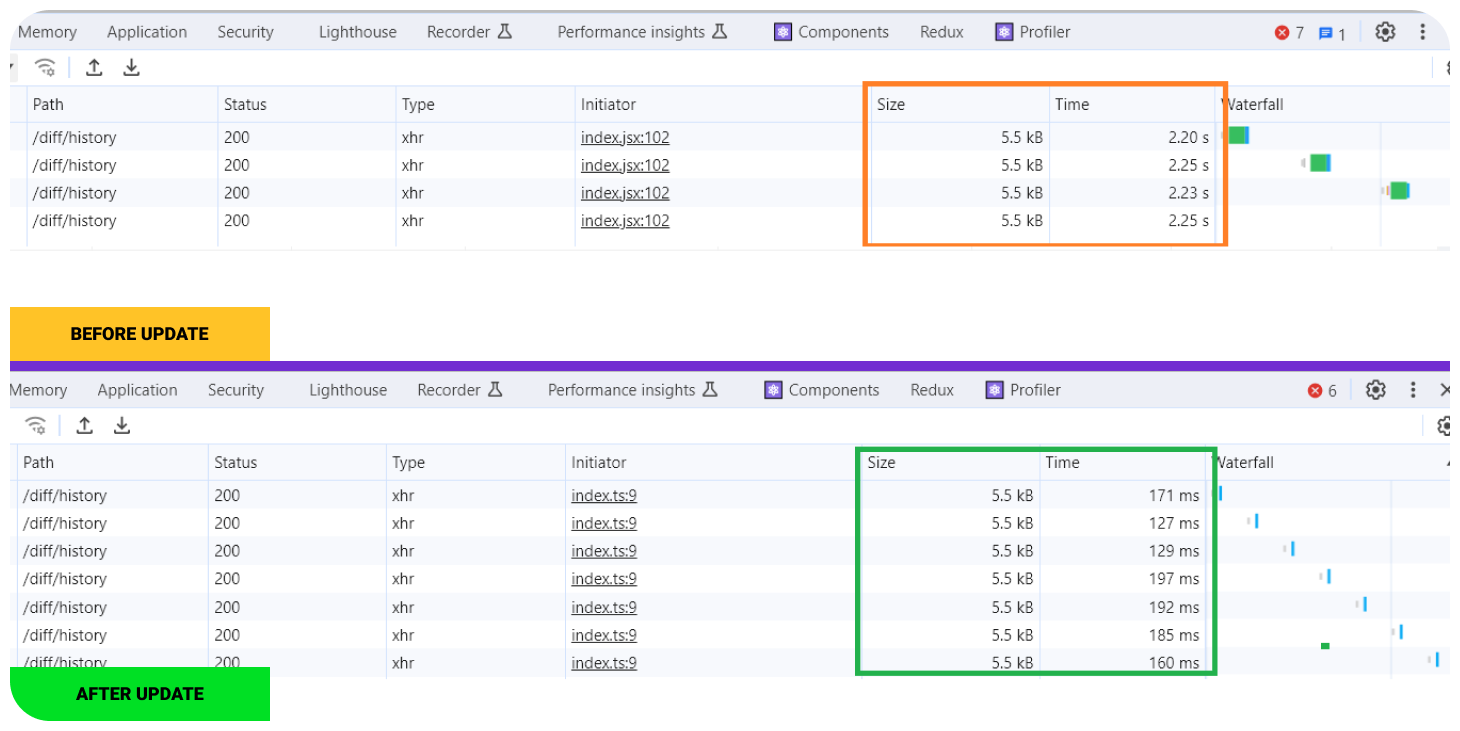
Task: Open the kebab menu in the after-update panel
Action: (1413, 390)
